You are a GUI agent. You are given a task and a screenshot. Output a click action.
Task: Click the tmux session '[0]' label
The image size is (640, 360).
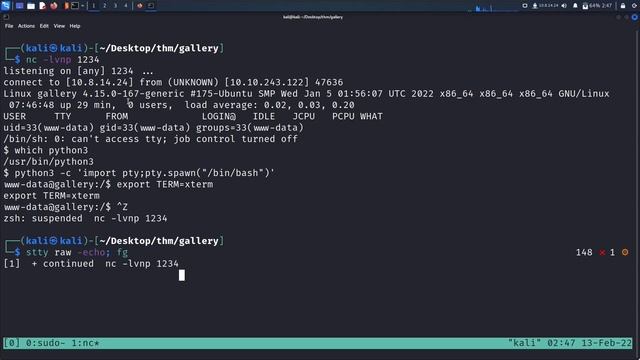[x=11, y=343]
